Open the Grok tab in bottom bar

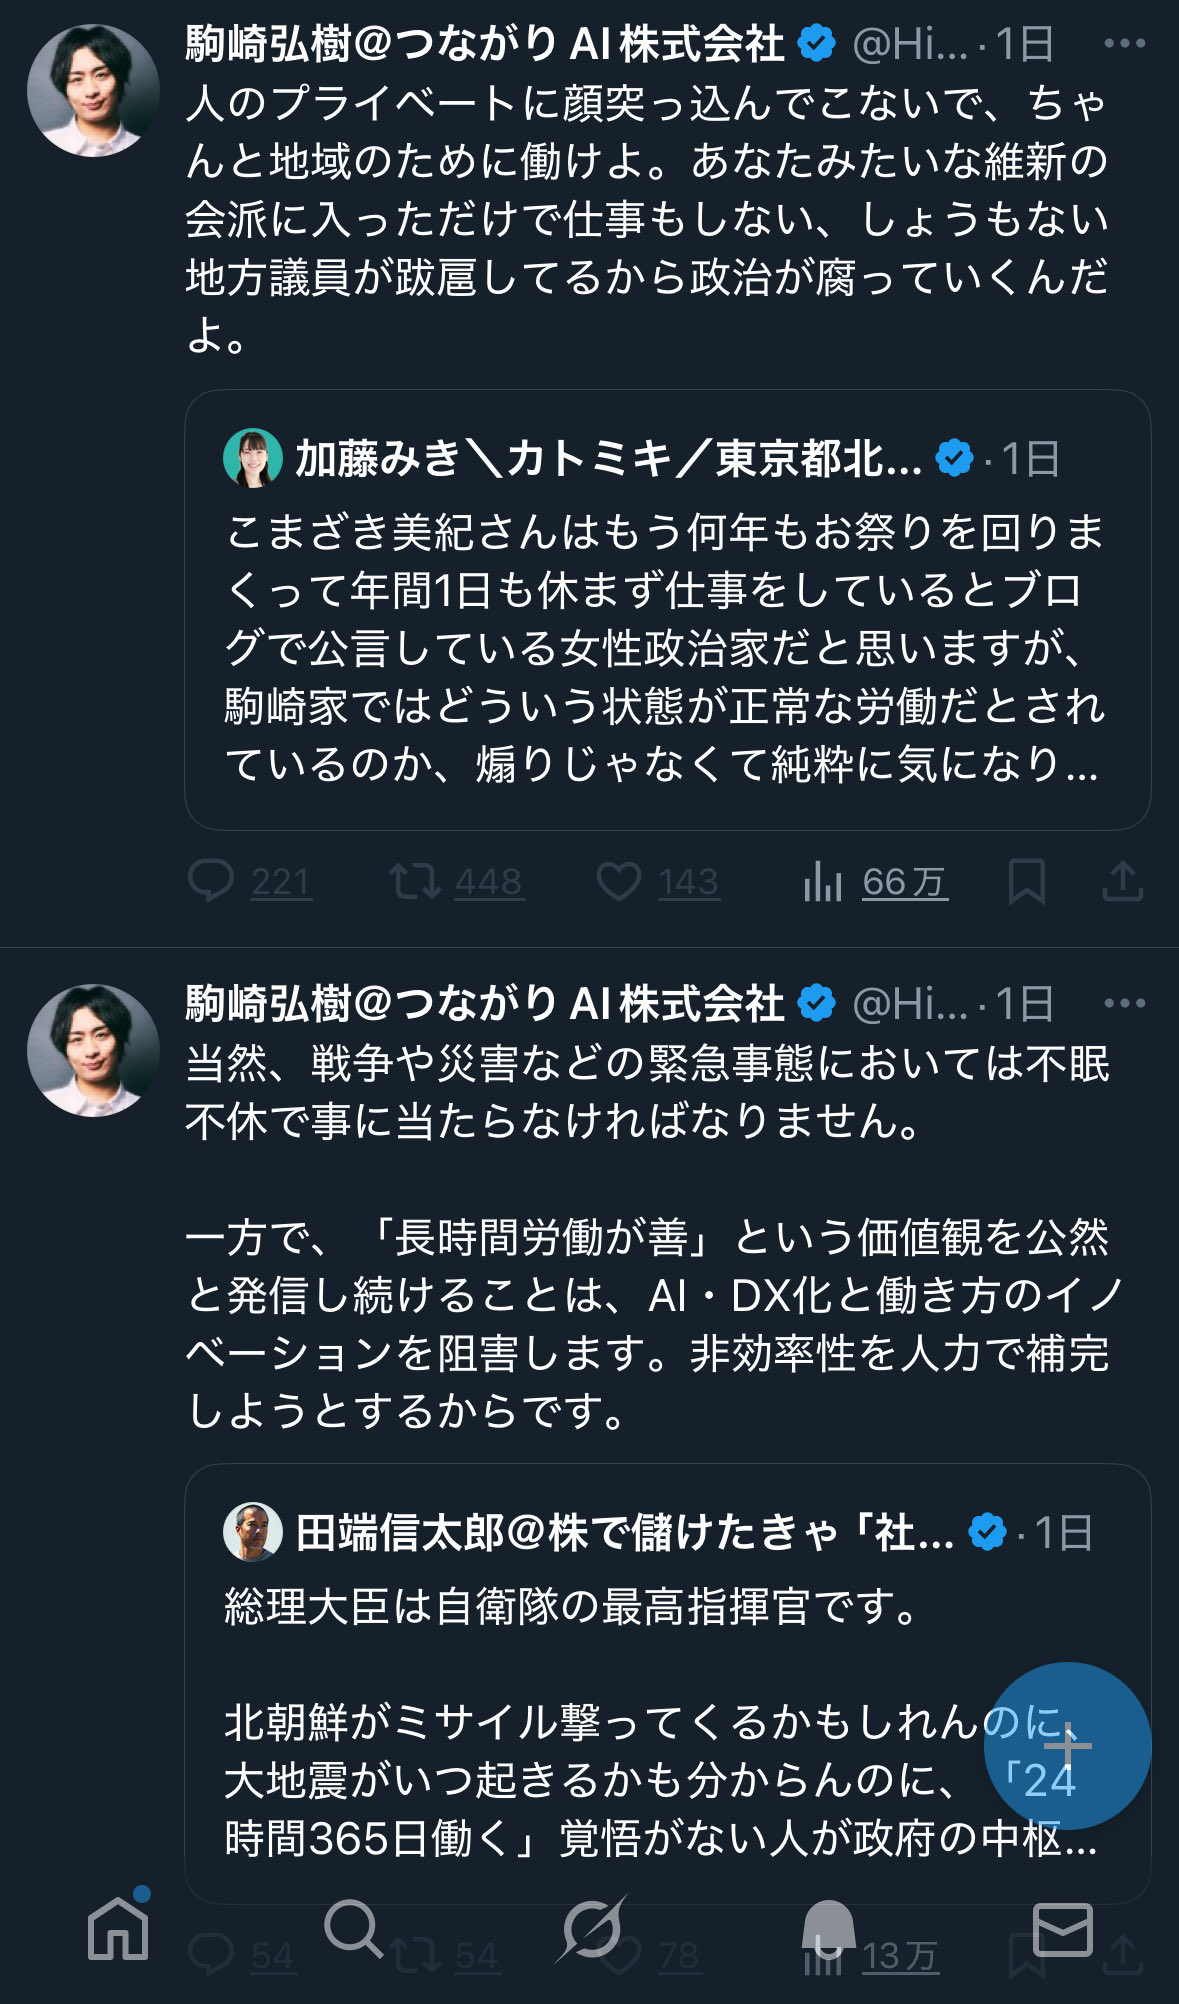(x=590, y=1928)
